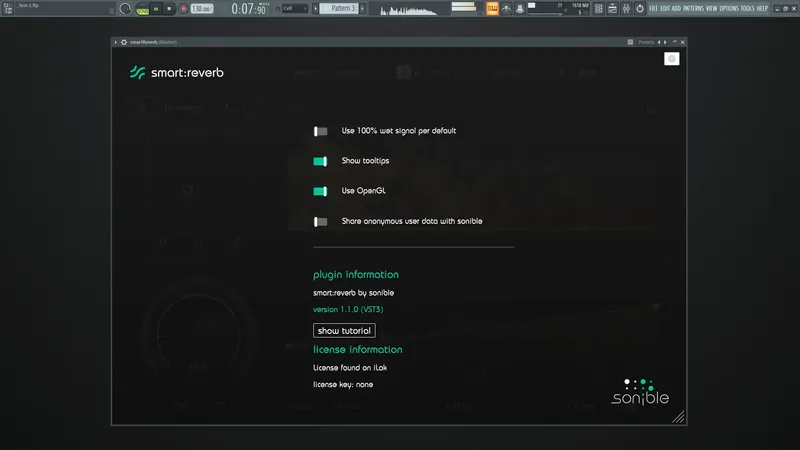Screen dimensions: 800x450
Task: Click the 'License found on iLok' text
Action: (350, 368)
